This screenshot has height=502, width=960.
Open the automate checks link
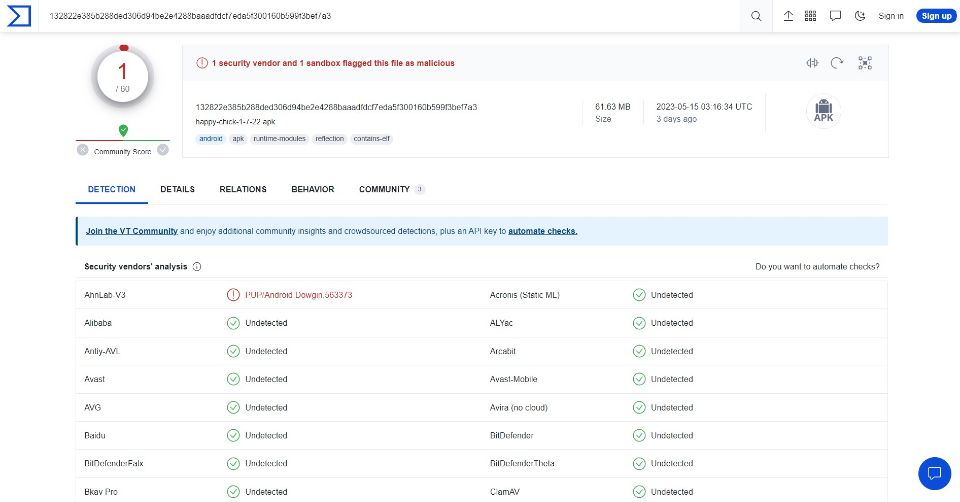[x=542, y=231]
